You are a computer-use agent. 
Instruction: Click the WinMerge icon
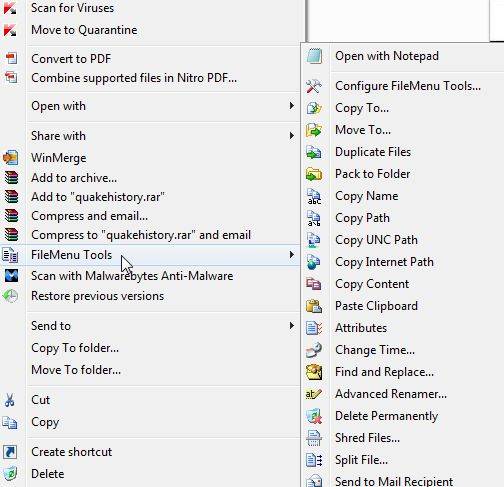(x=11, y=158)
